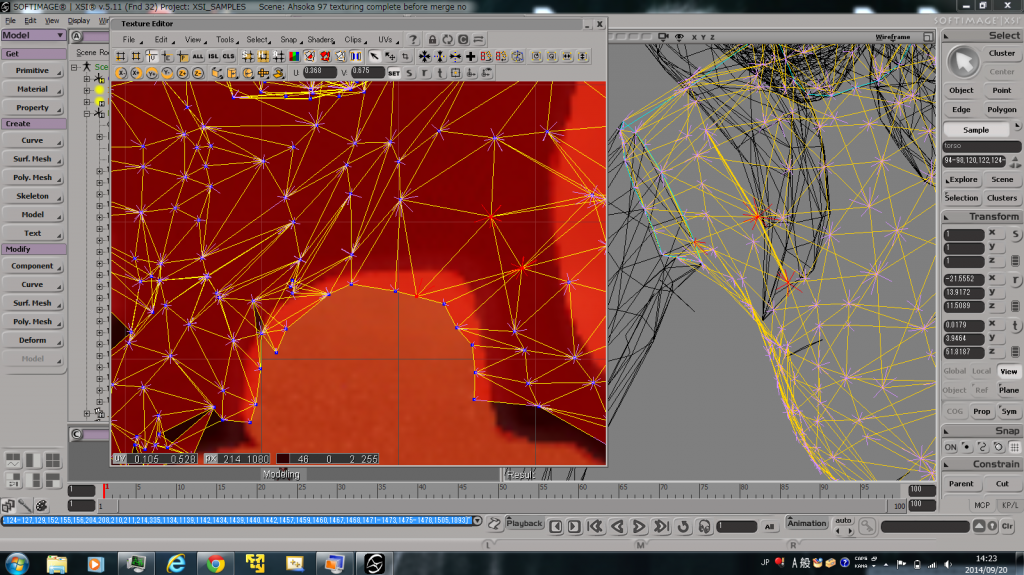The width and height of the screenshot is (1024, 575).
Task: Toggle Local transform mode
Action: click(981, 371)
